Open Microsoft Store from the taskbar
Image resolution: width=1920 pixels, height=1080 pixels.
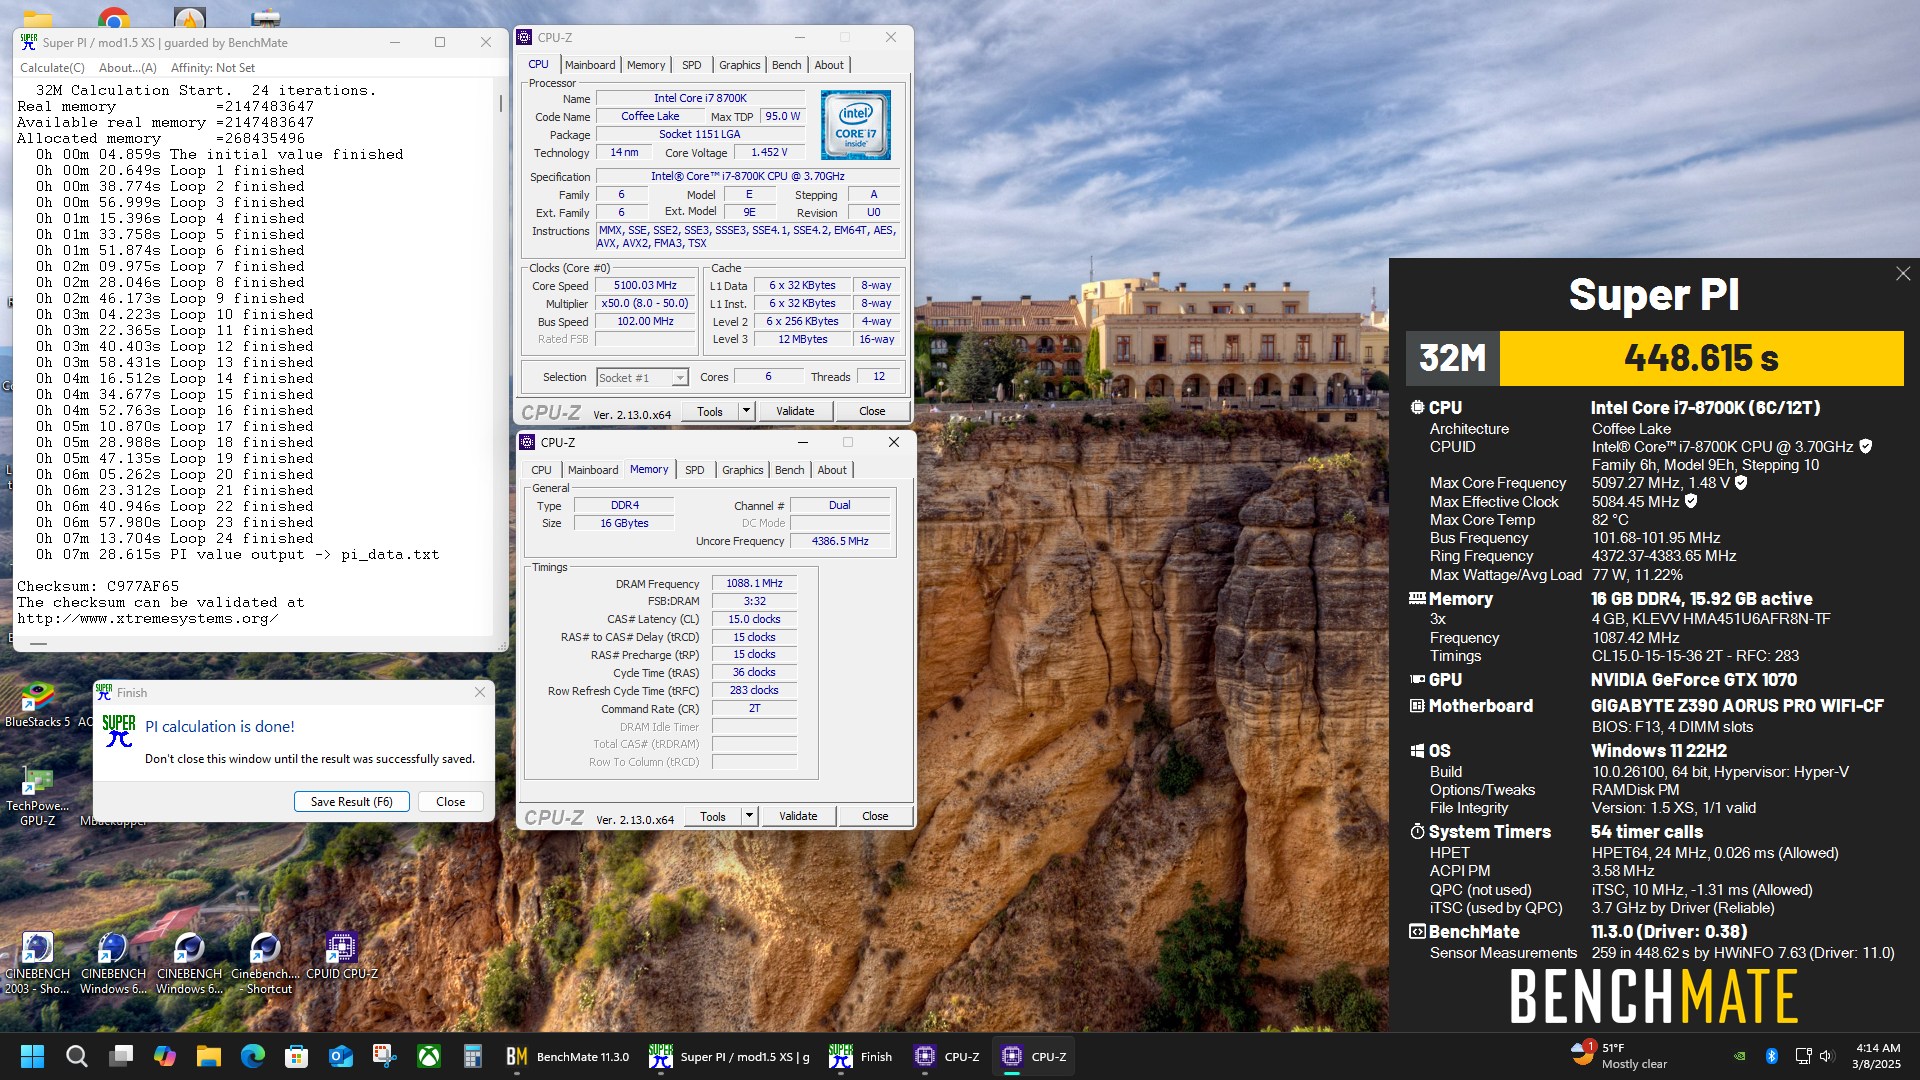297,1056
